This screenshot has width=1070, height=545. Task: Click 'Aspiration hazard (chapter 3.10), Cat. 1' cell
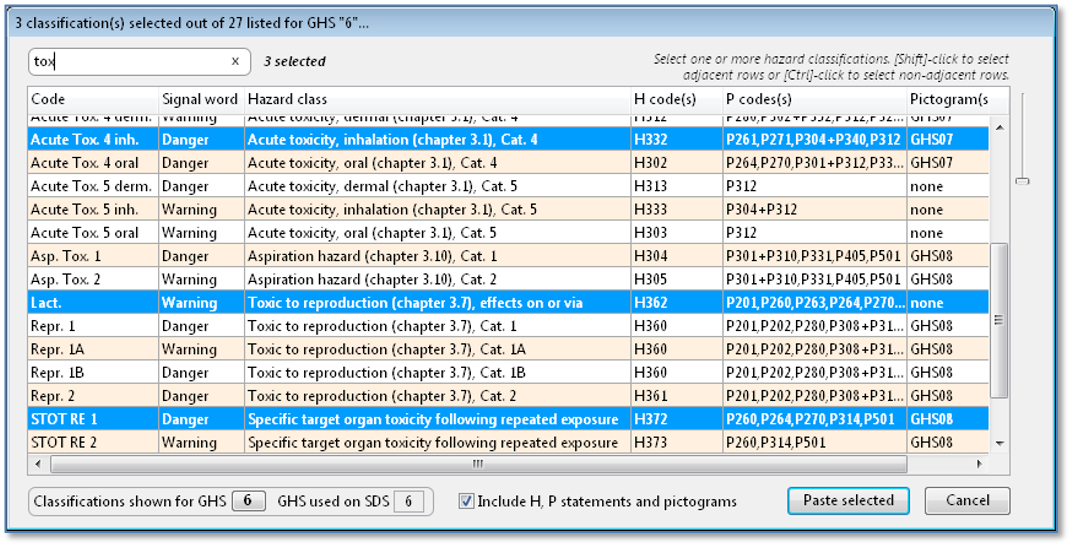[437, 256]
